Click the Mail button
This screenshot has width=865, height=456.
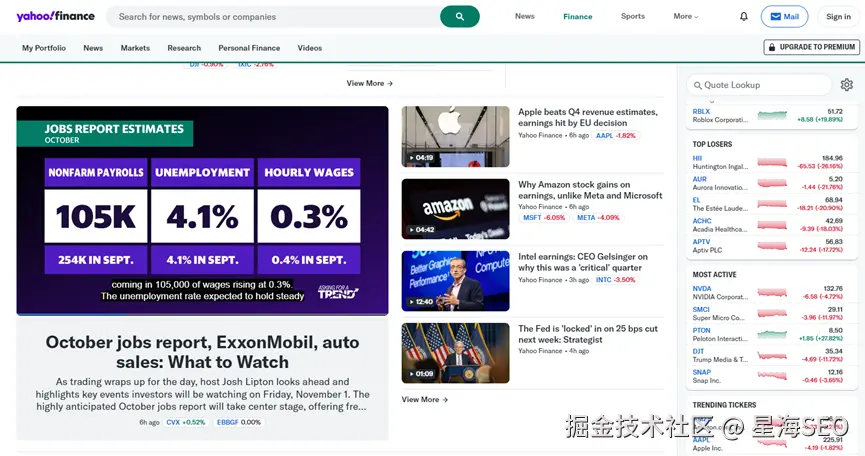click(784, 17)
